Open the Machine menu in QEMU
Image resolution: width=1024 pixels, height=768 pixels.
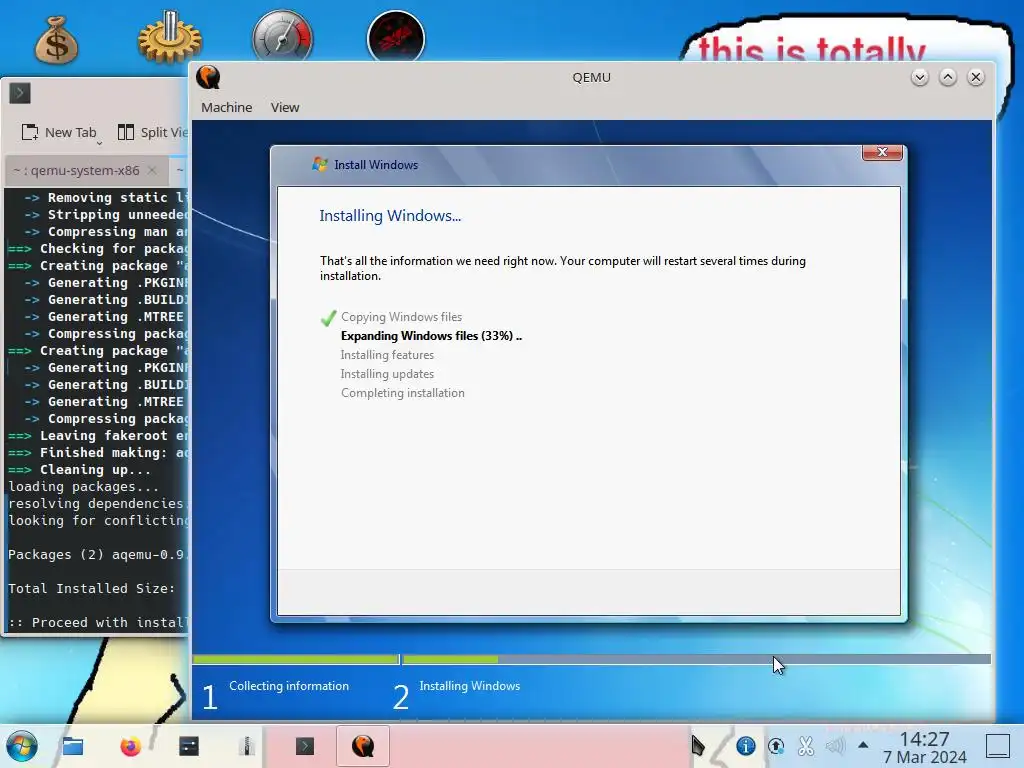point(227,107)
